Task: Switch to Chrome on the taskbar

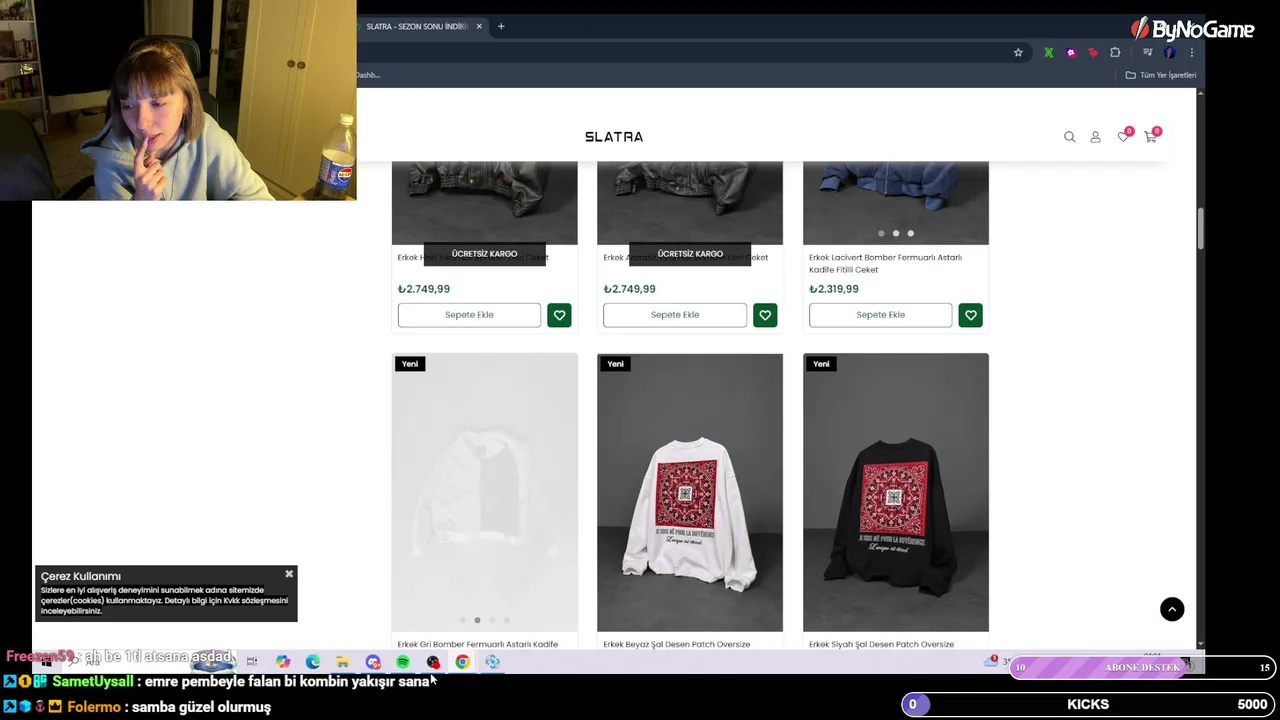Action: pyautogui.click(x=462, y=662)
